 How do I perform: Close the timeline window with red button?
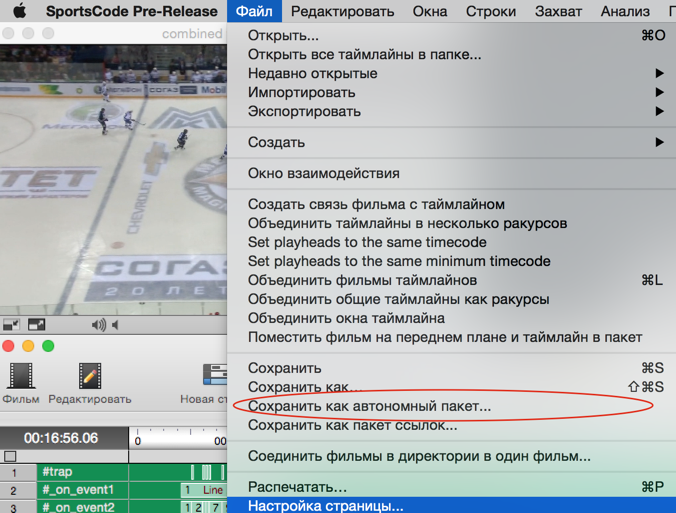pos(8,346)
